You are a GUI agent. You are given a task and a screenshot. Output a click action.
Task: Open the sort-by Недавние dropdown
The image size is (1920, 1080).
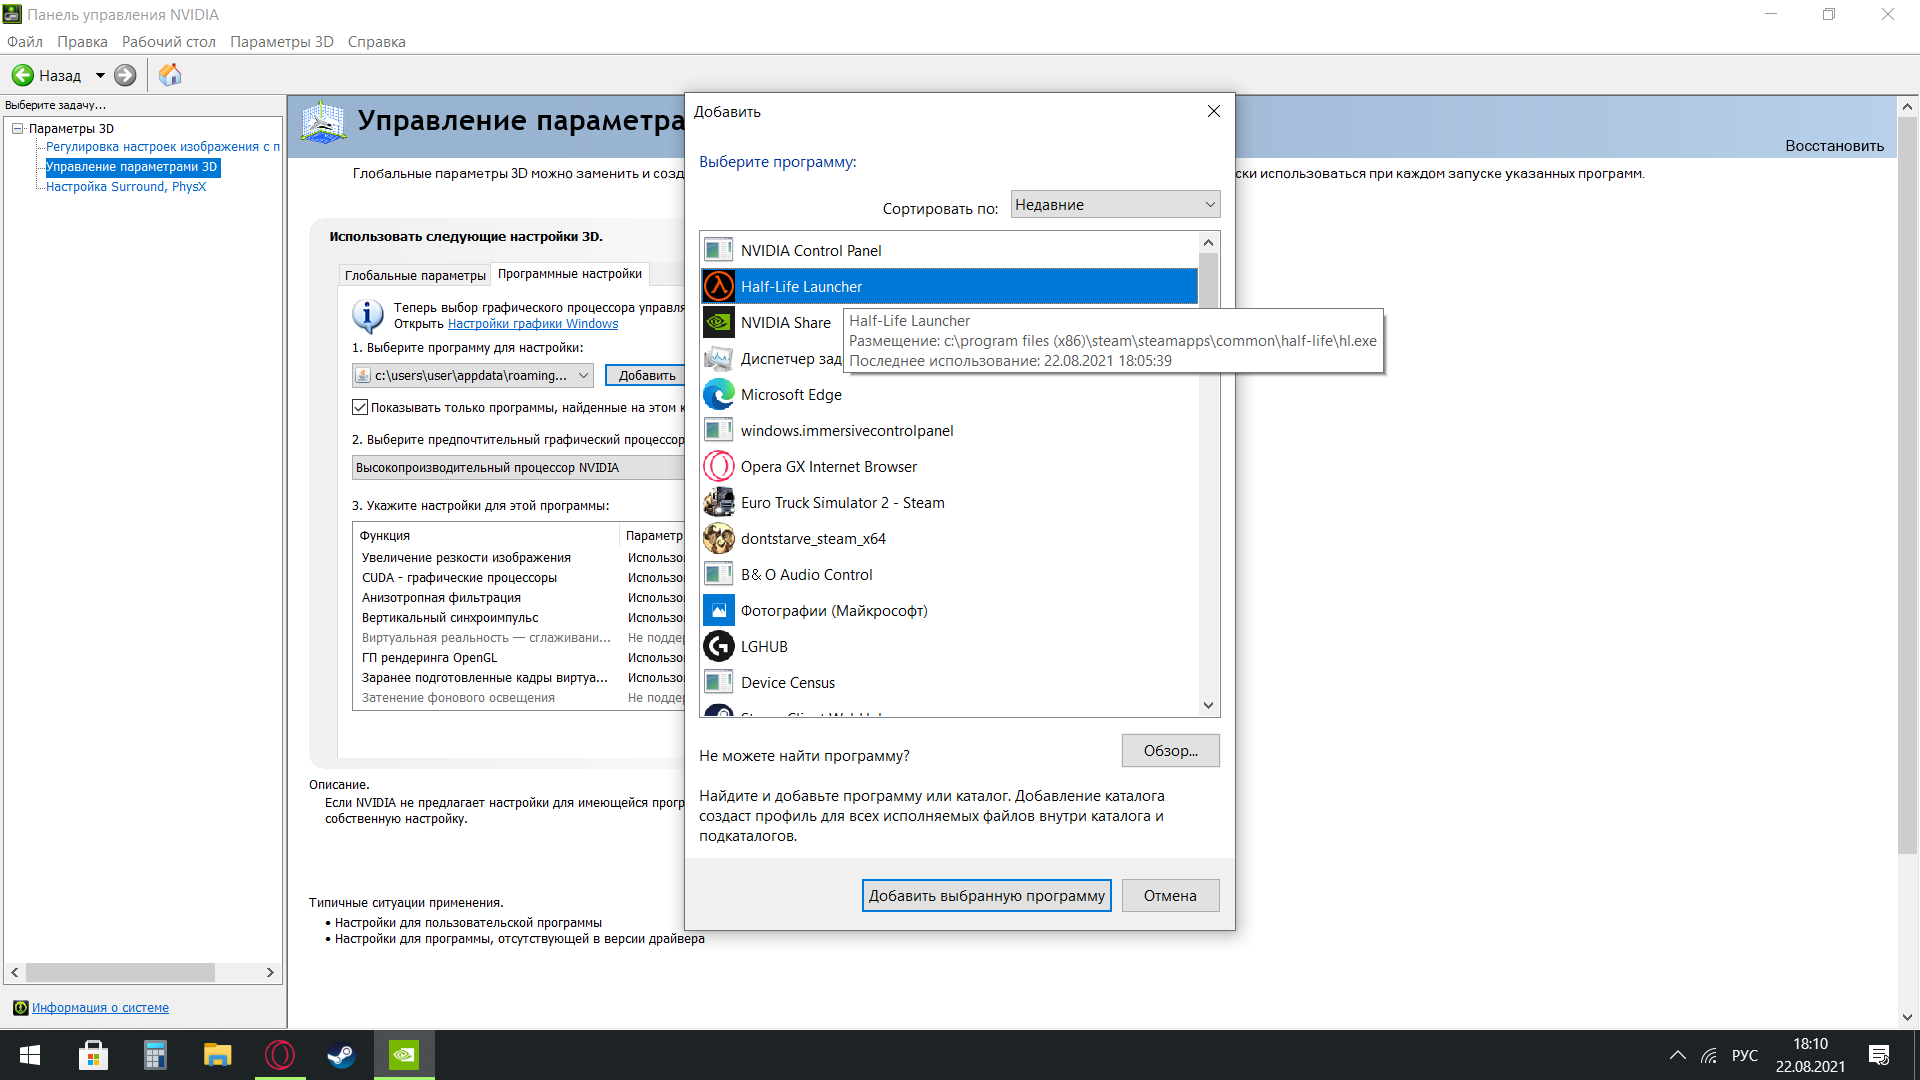(x=1114, y=204)
